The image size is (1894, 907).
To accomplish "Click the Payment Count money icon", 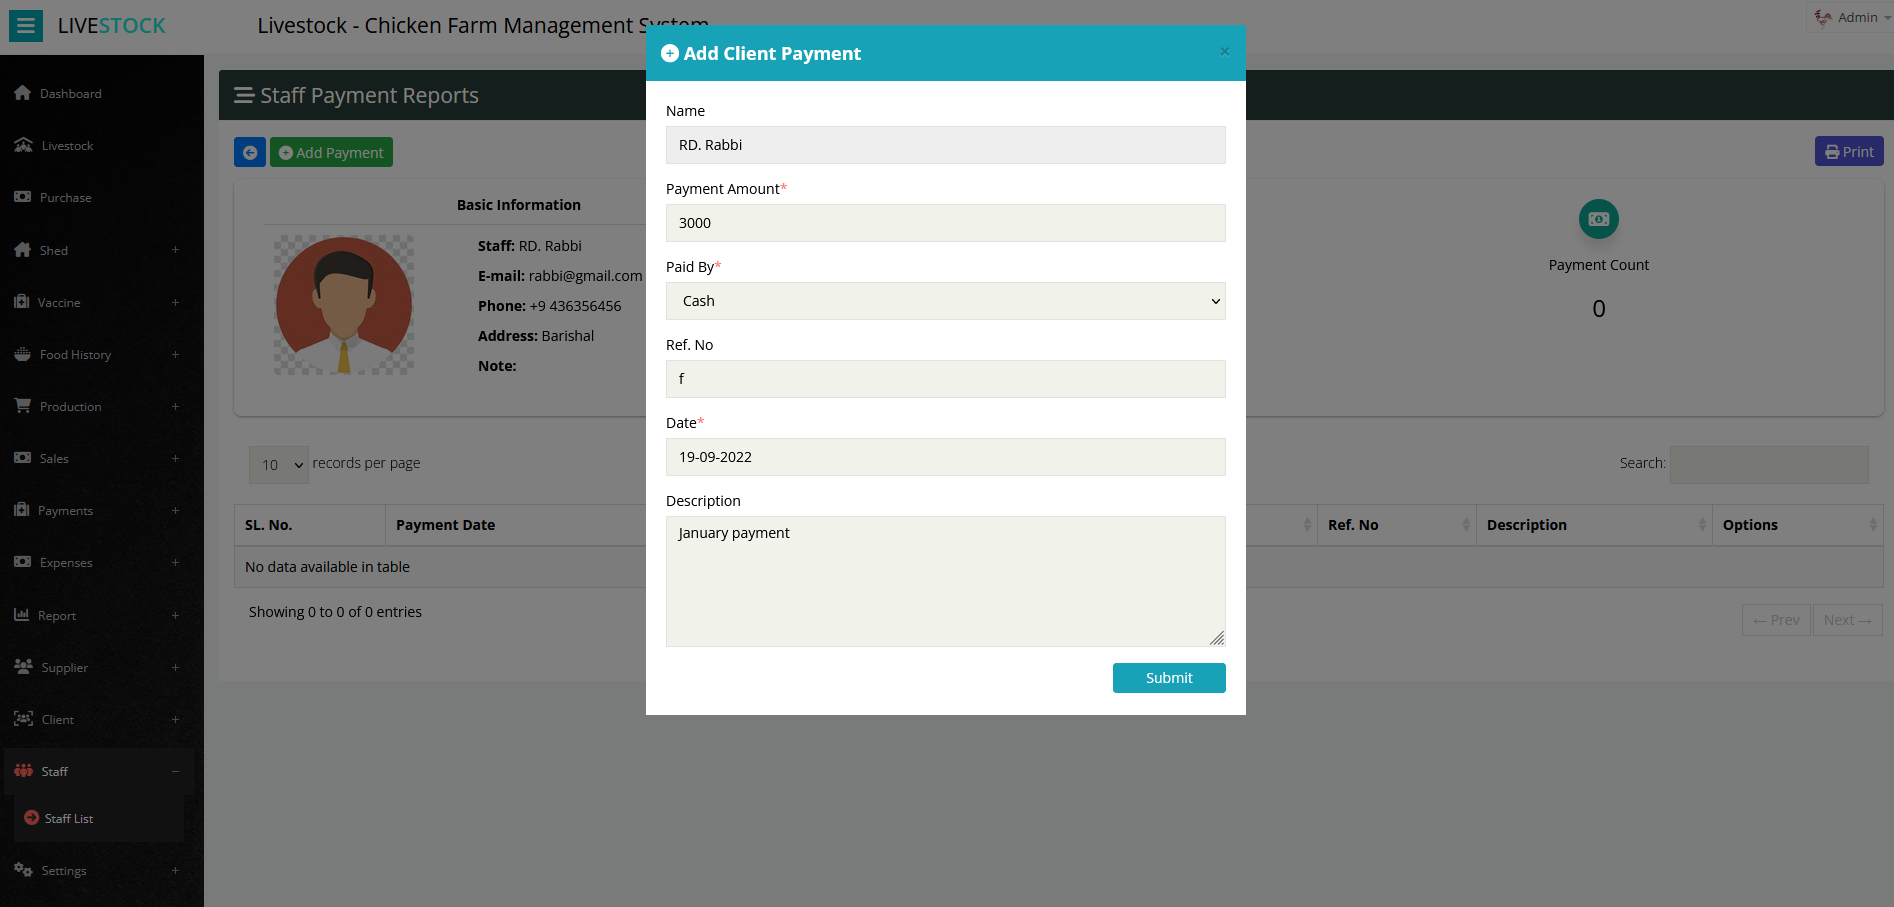I will click(1598, 219).
